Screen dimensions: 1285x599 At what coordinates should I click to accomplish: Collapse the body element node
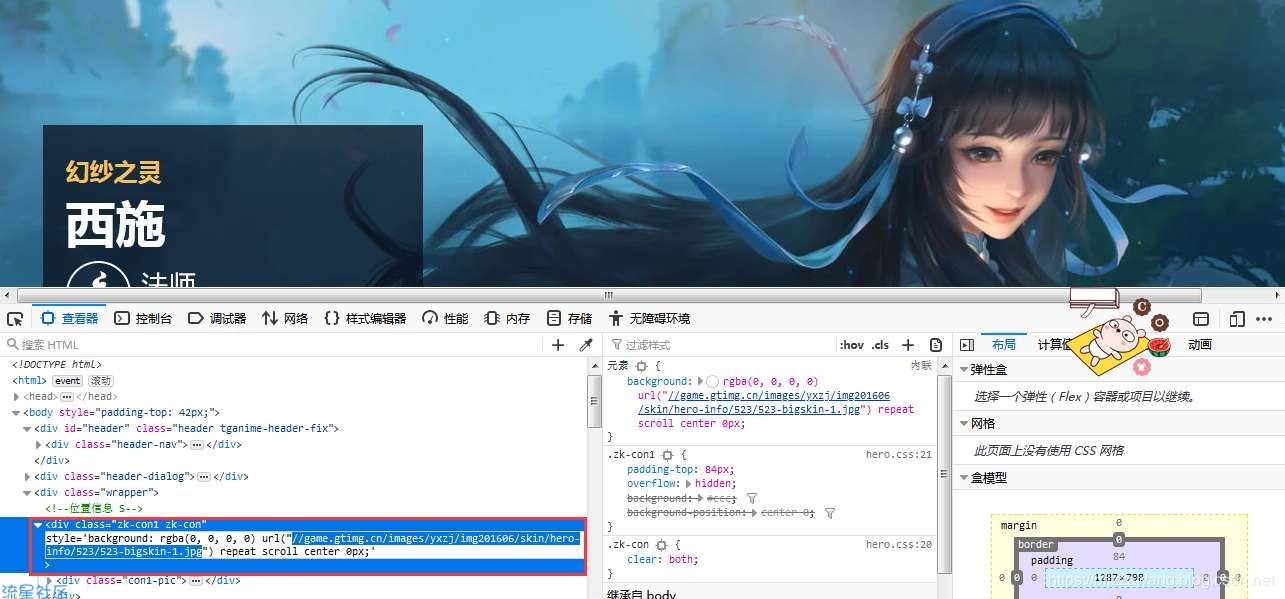click(x=16, y=412)
